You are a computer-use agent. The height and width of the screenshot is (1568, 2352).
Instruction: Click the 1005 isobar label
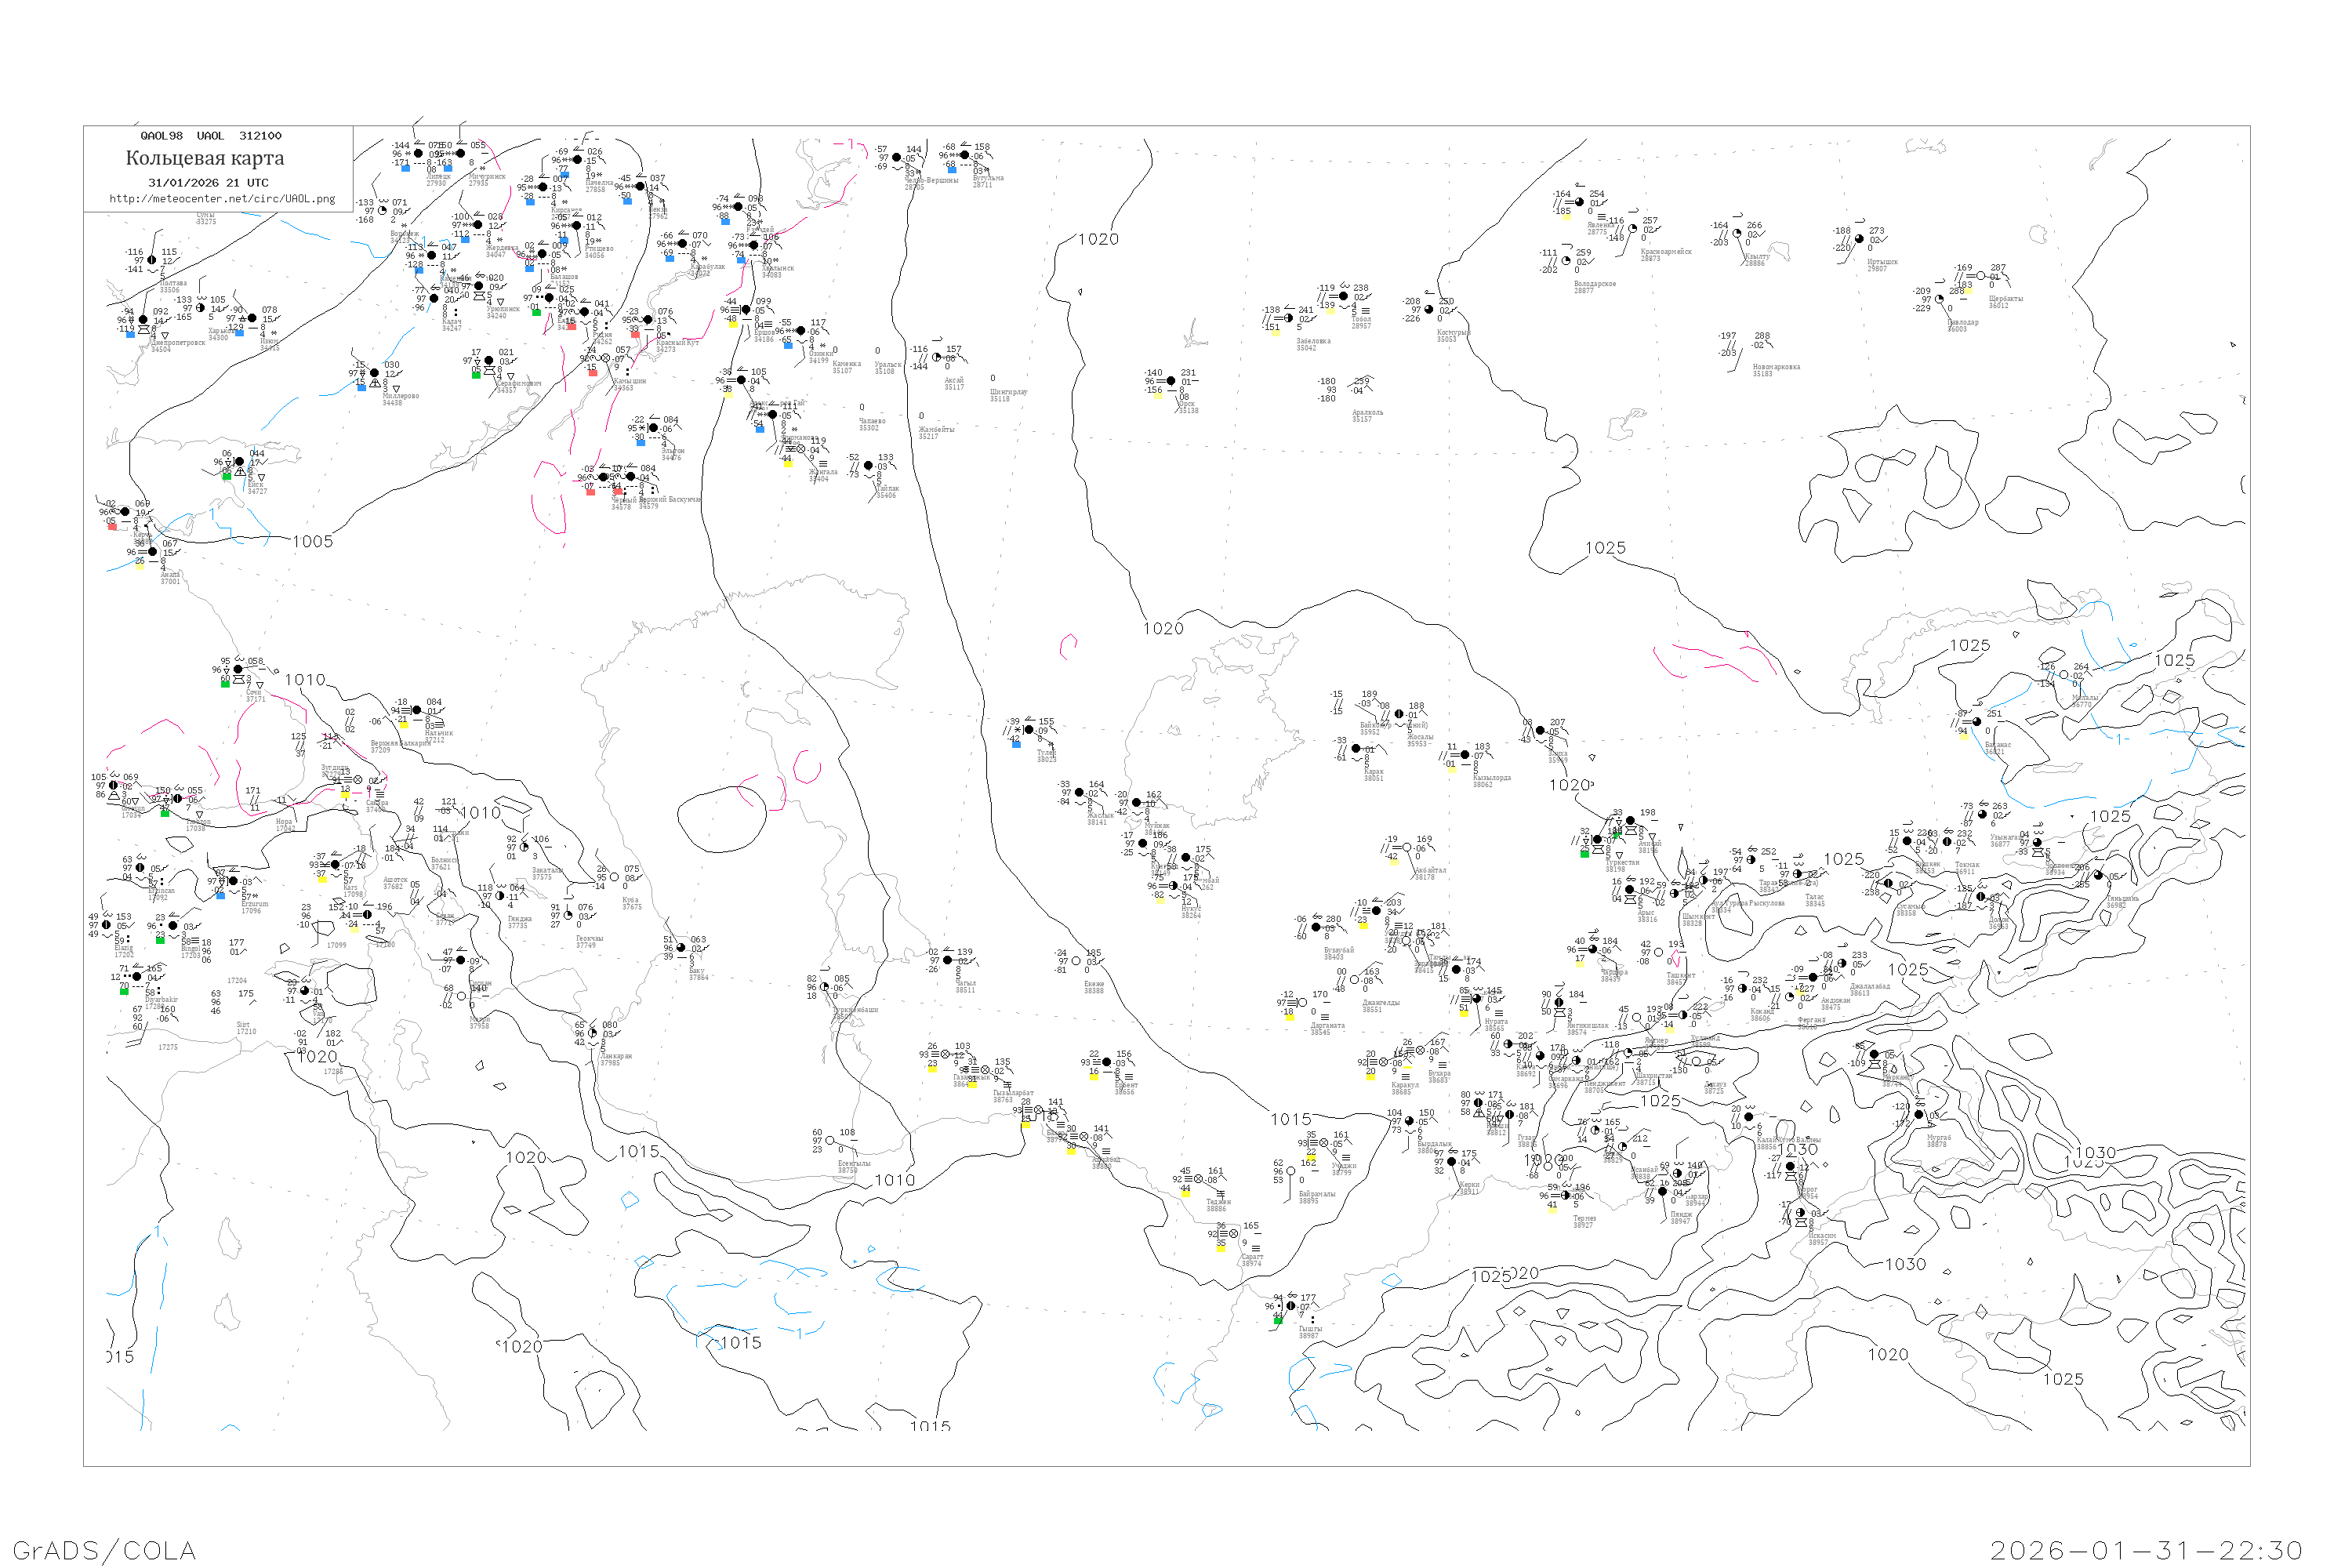click(312, 542)
